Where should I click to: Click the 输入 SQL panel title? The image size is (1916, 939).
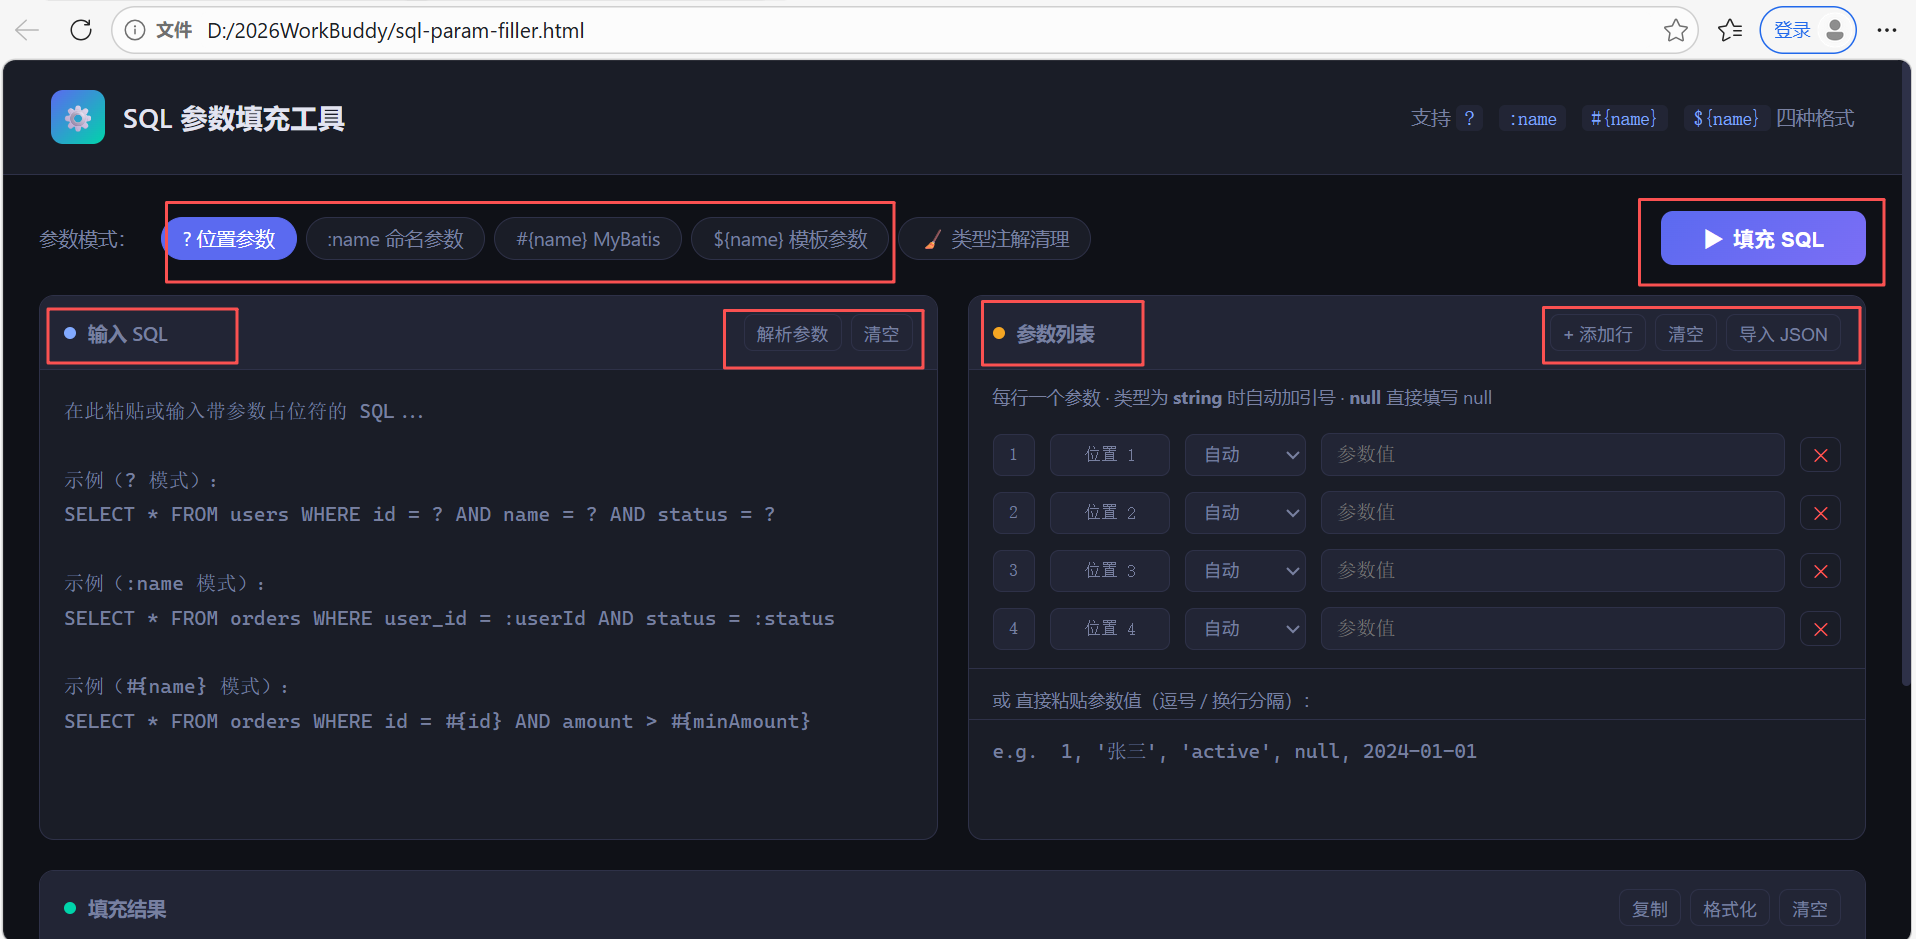[127, 334]
